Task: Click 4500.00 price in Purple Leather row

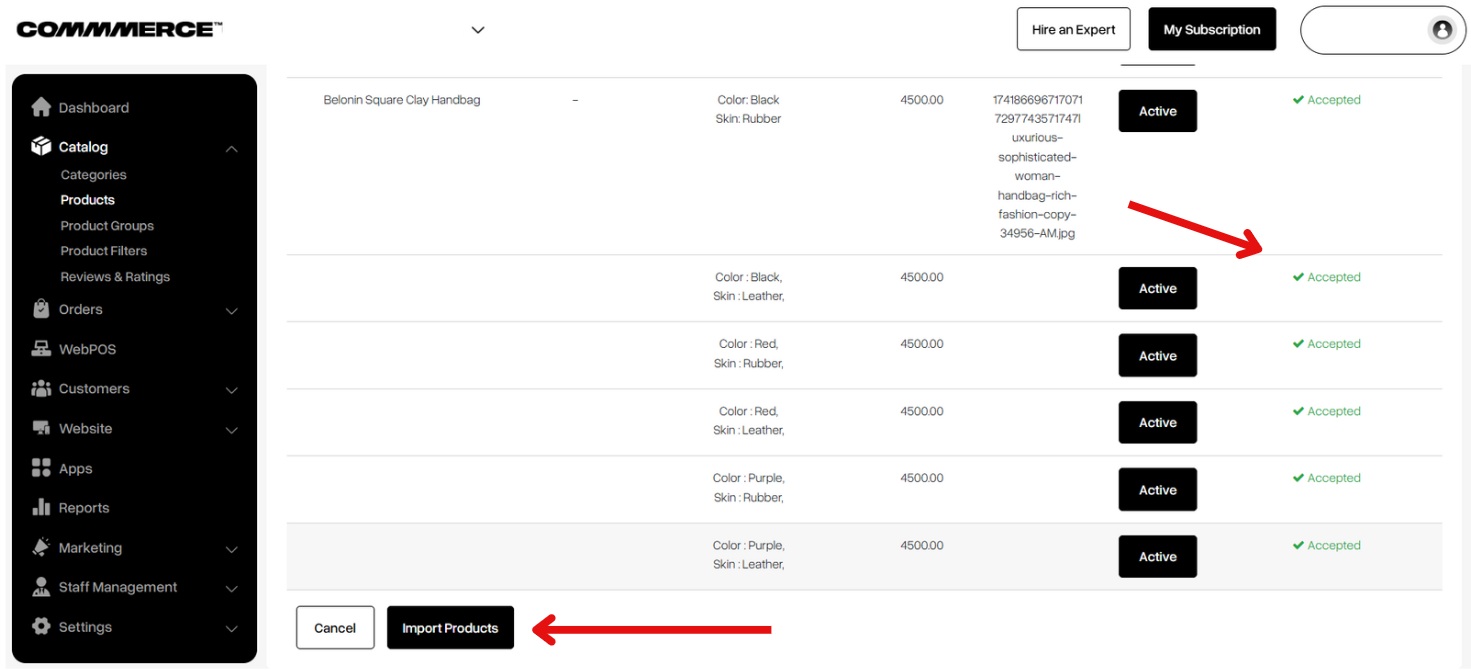Action: 921,545
